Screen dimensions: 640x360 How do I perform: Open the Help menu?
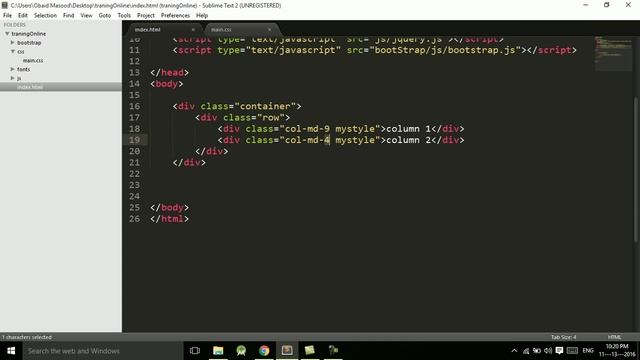pos(202,16)
